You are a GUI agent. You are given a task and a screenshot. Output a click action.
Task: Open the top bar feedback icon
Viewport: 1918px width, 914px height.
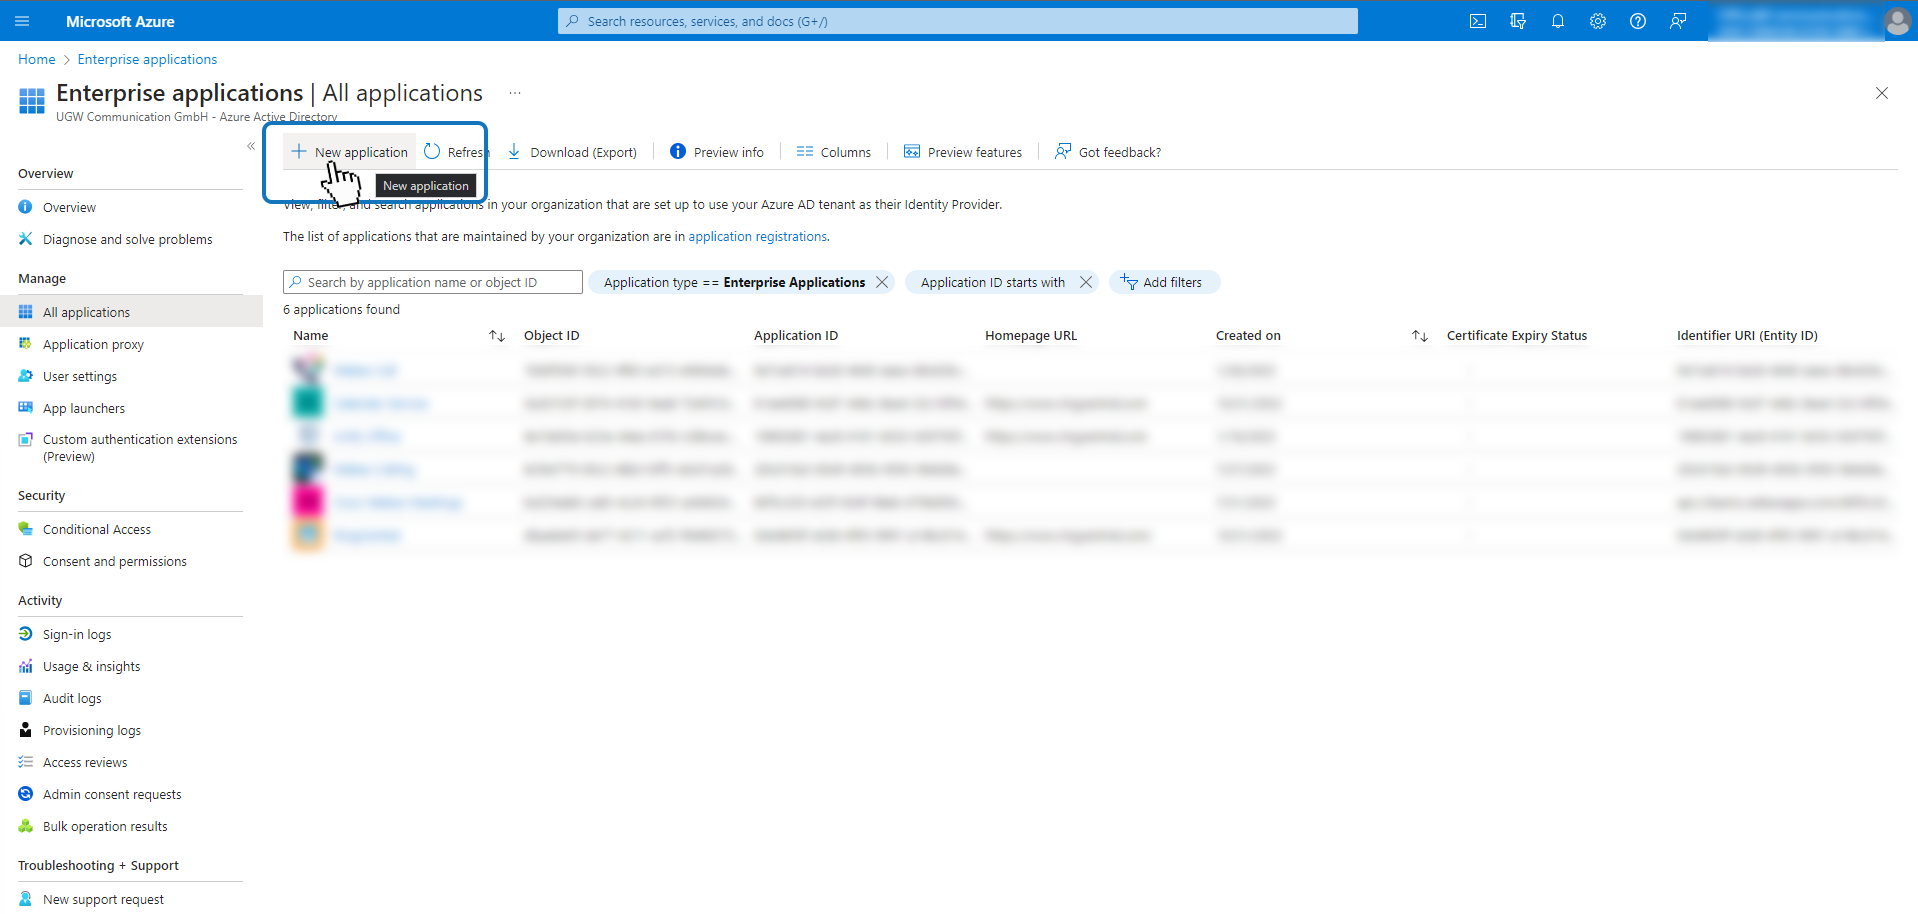pos(1678,21)
